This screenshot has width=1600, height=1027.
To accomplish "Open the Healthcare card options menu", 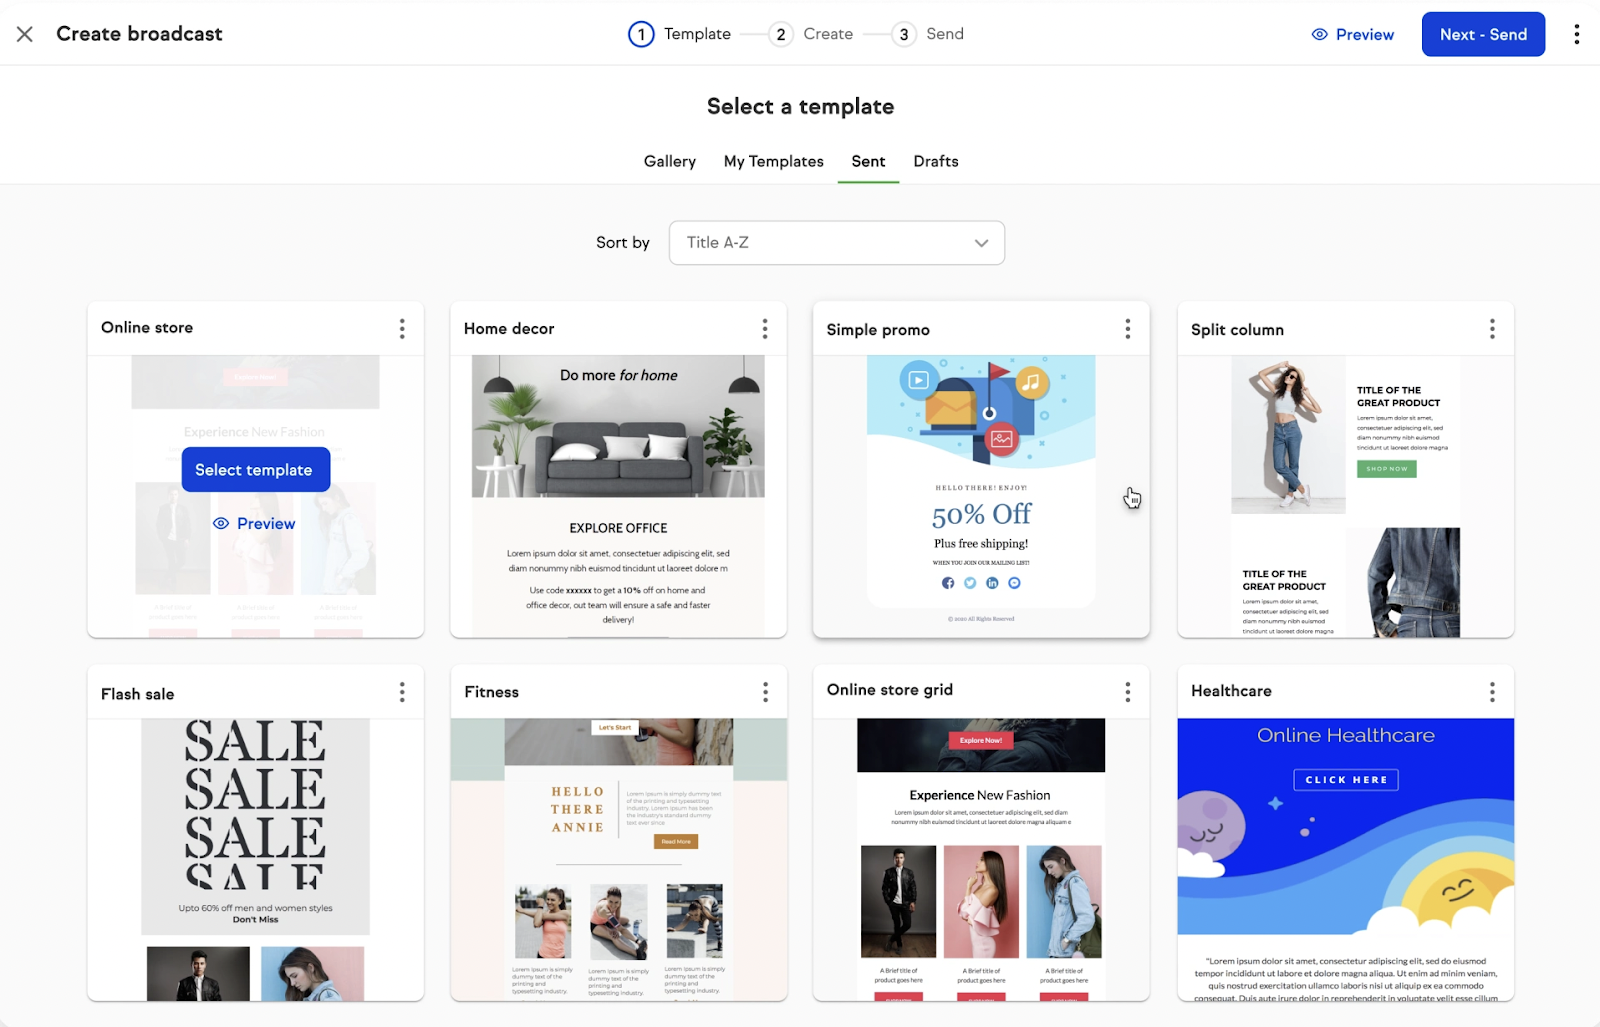I will coord(1492,692).
